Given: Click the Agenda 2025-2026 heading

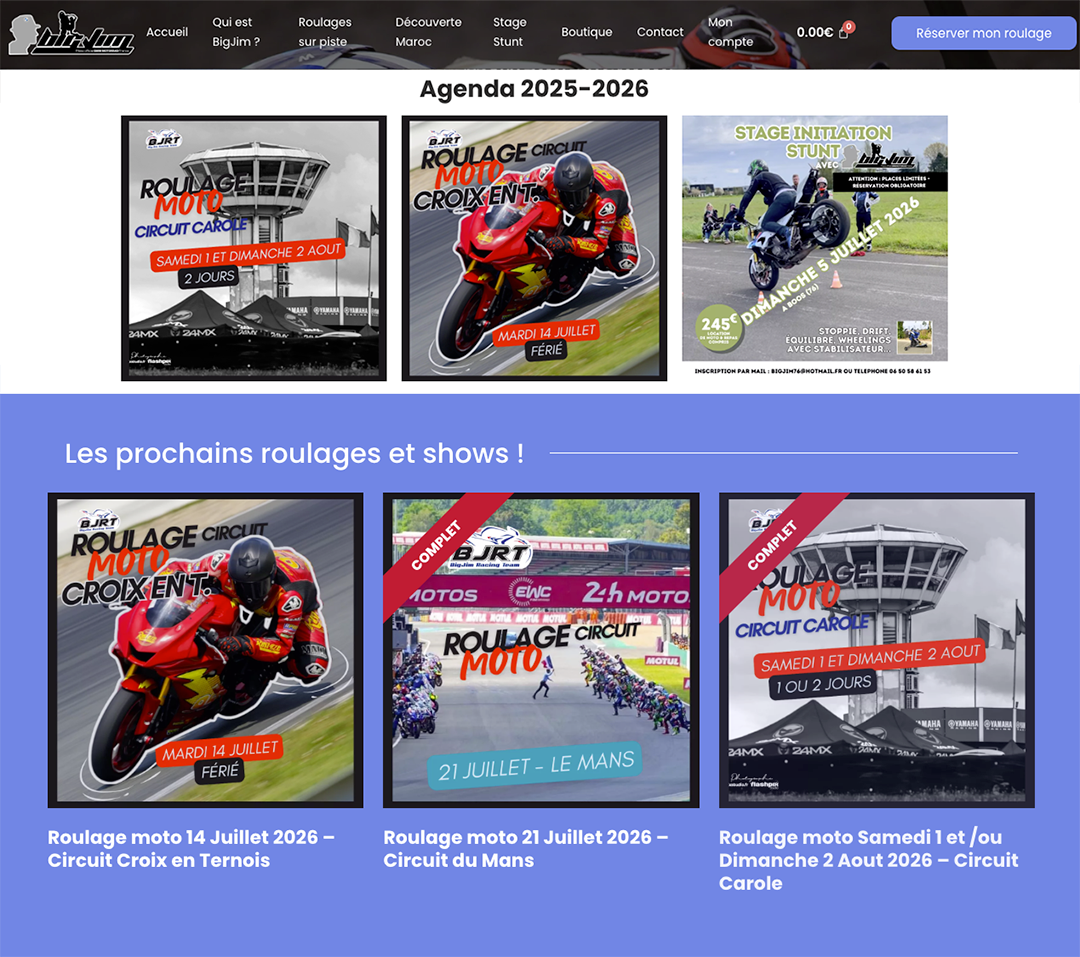Looking at the screenshot, I should 534,89.
